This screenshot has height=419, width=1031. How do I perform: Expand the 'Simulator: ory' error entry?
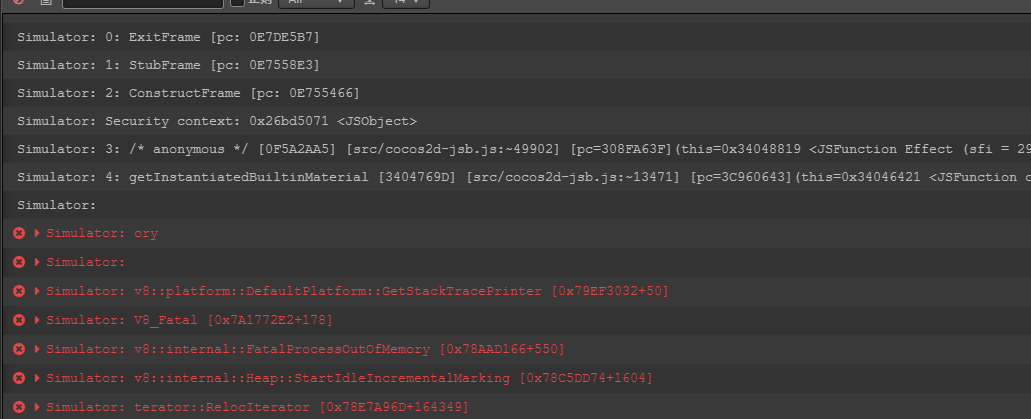(x=38, y=233)
